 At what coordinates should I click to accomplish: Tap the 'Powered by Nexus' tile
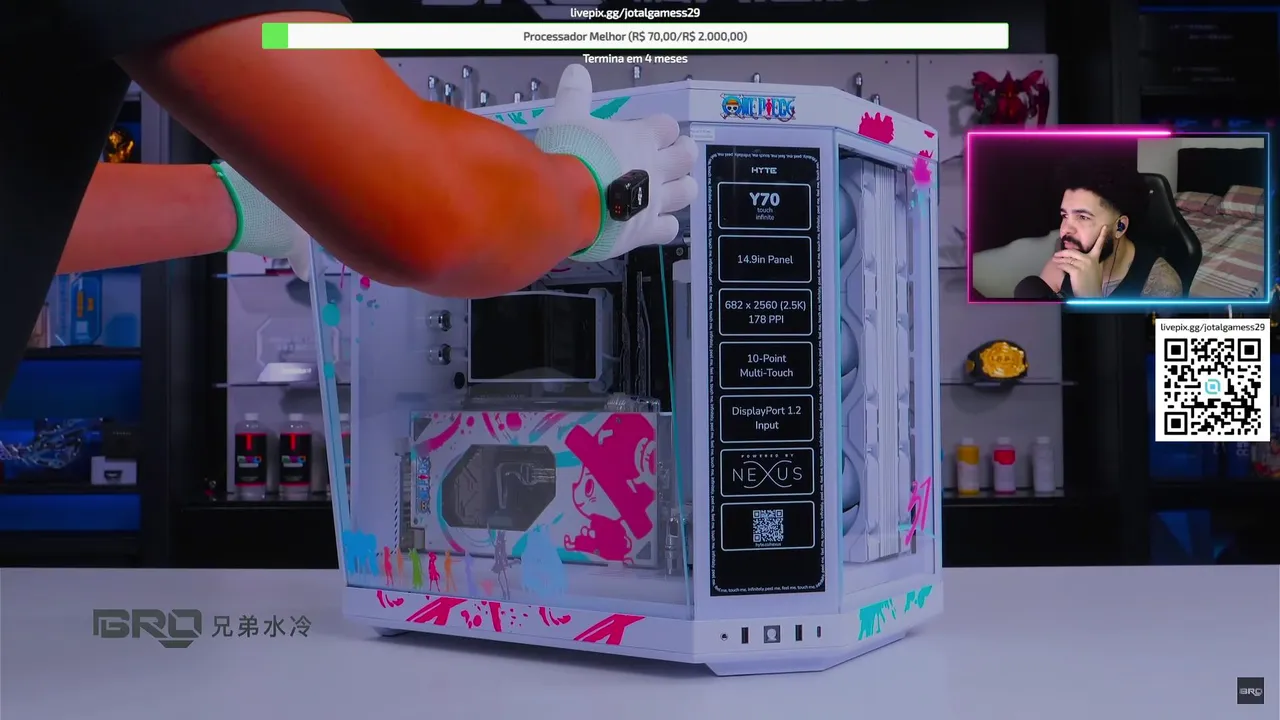coord(767,472)
